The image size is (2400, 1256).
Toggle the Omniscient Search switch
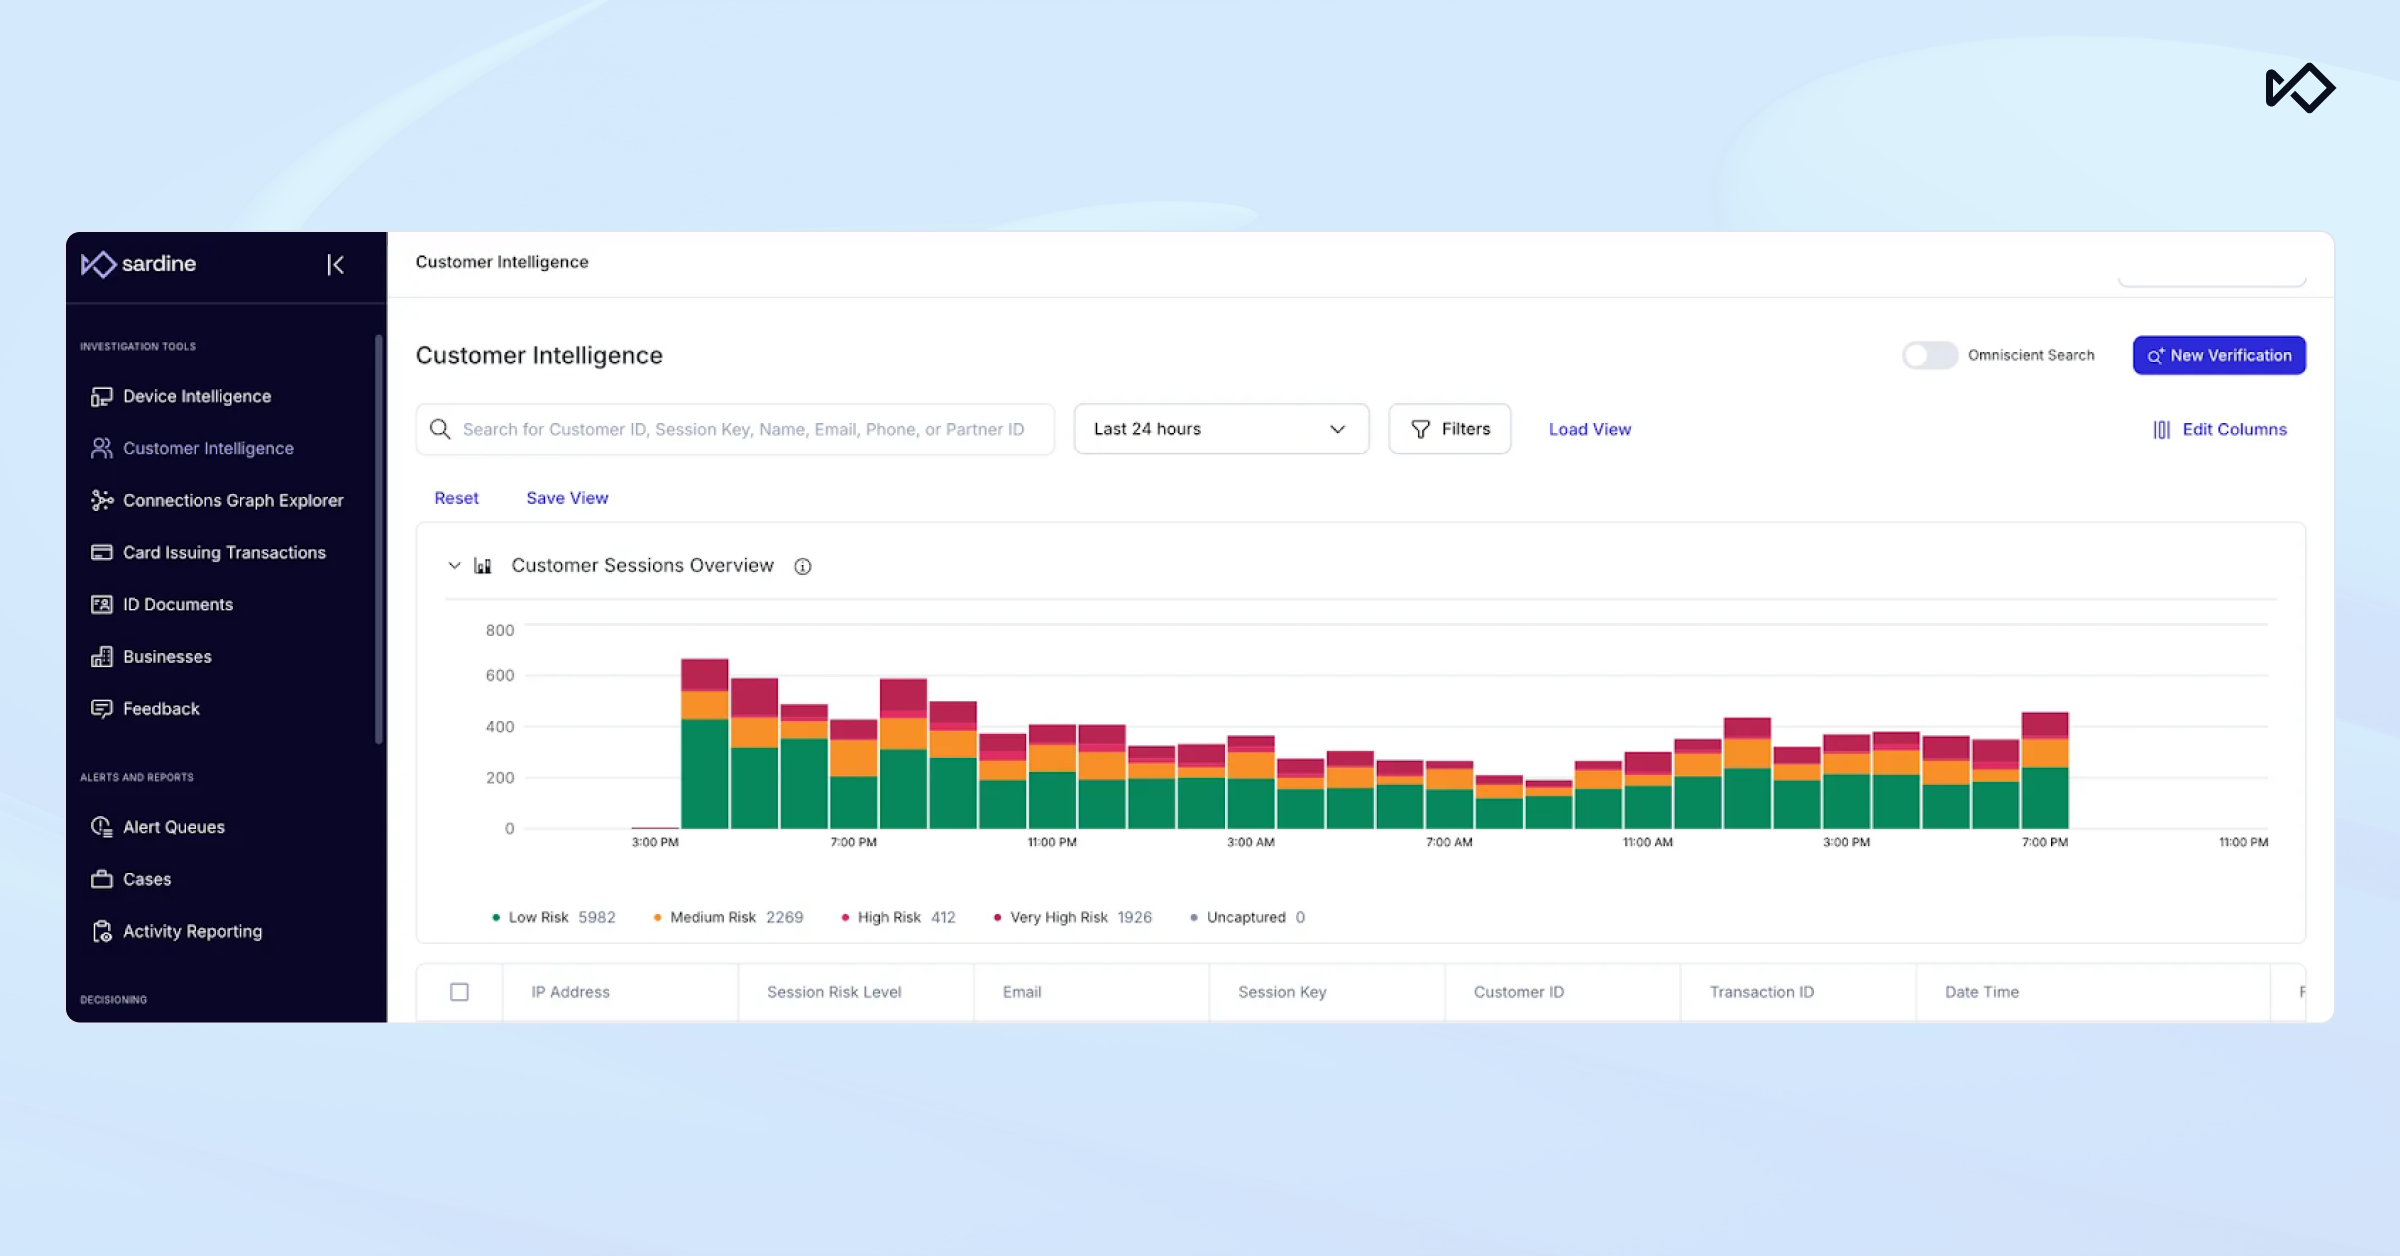point(1929,355)
